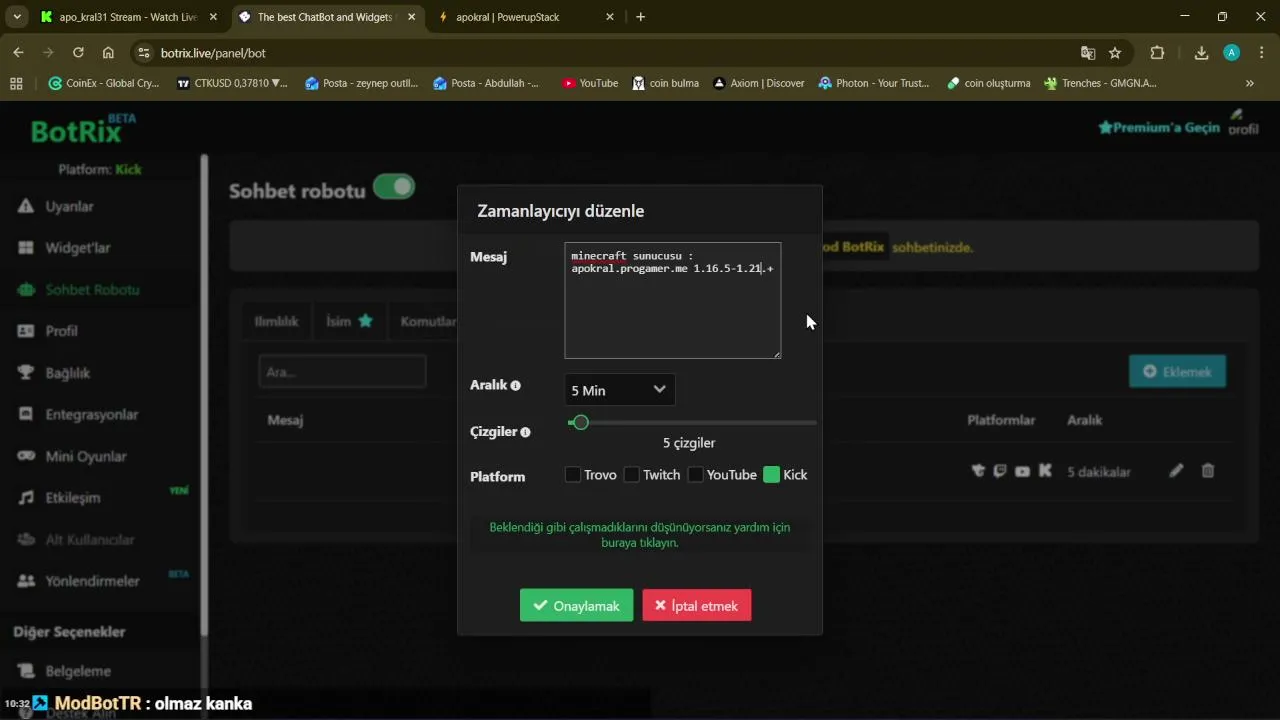Image resolution: width=1280 pixels, height=720 pixels.
Task: Open the profil icon at top right
Action: 1243,122
